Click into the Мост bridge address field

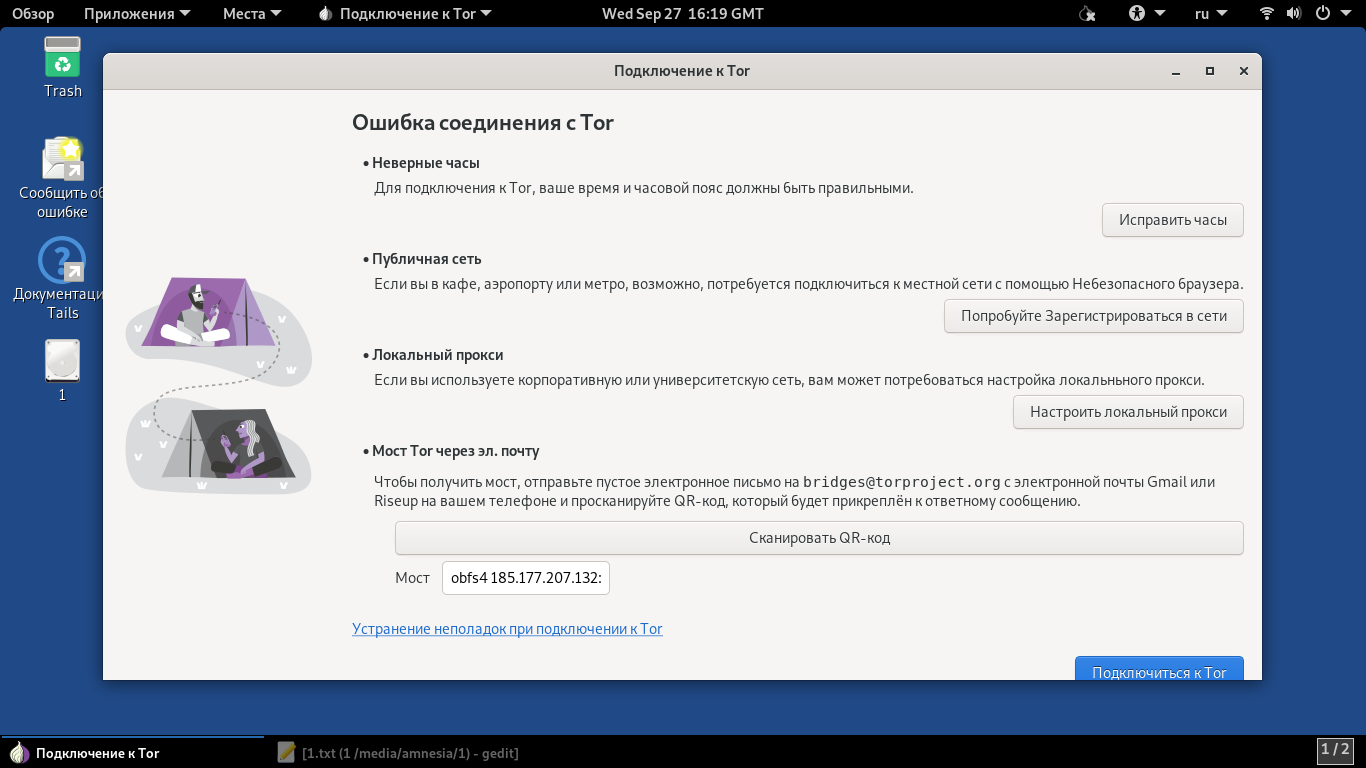(526, 578)
